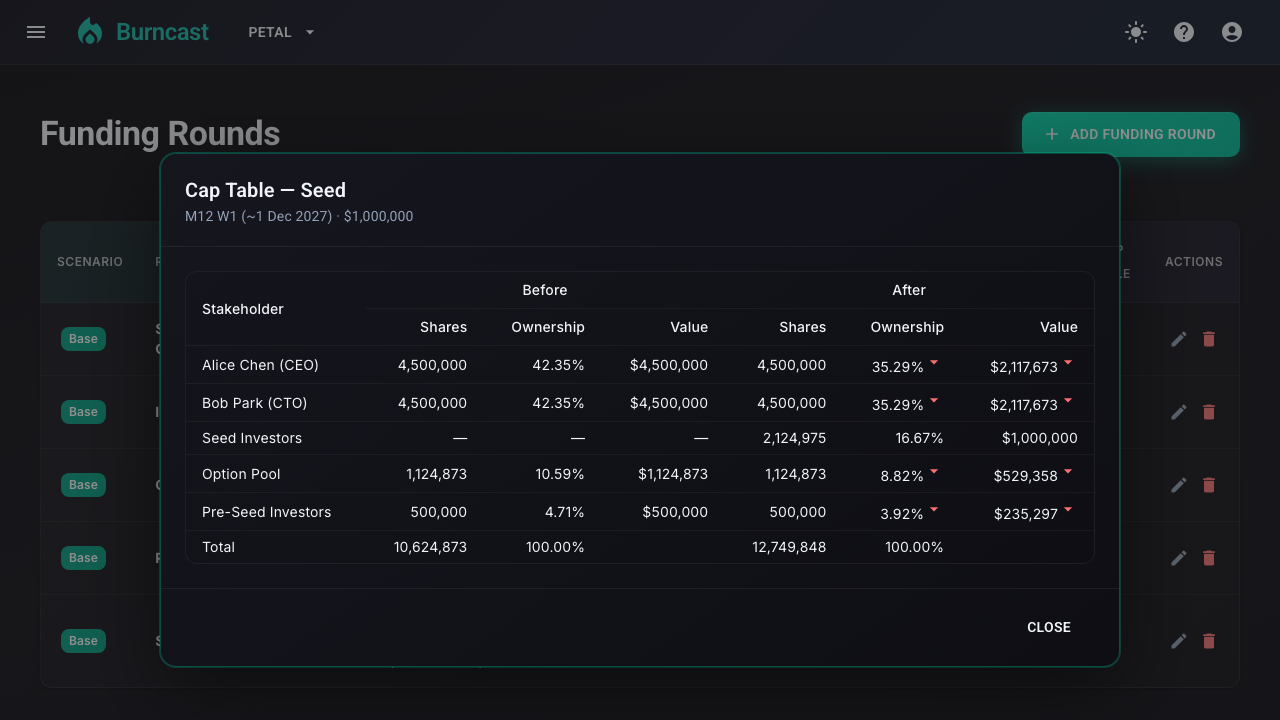
Task: Click Pre-Seed Investors after value $235,297
Action: click(1026, 514)
